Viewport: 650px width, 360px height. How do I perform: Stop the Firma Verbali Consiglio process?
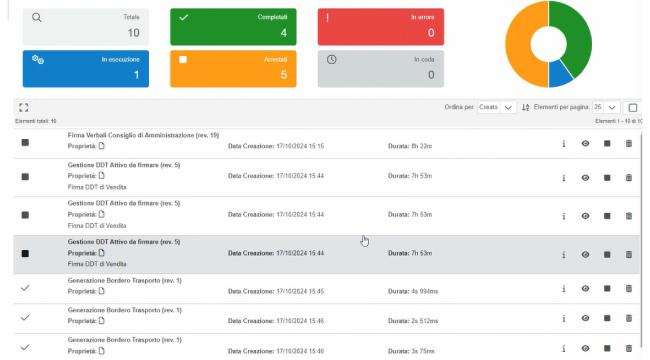[x=607, y=144]
